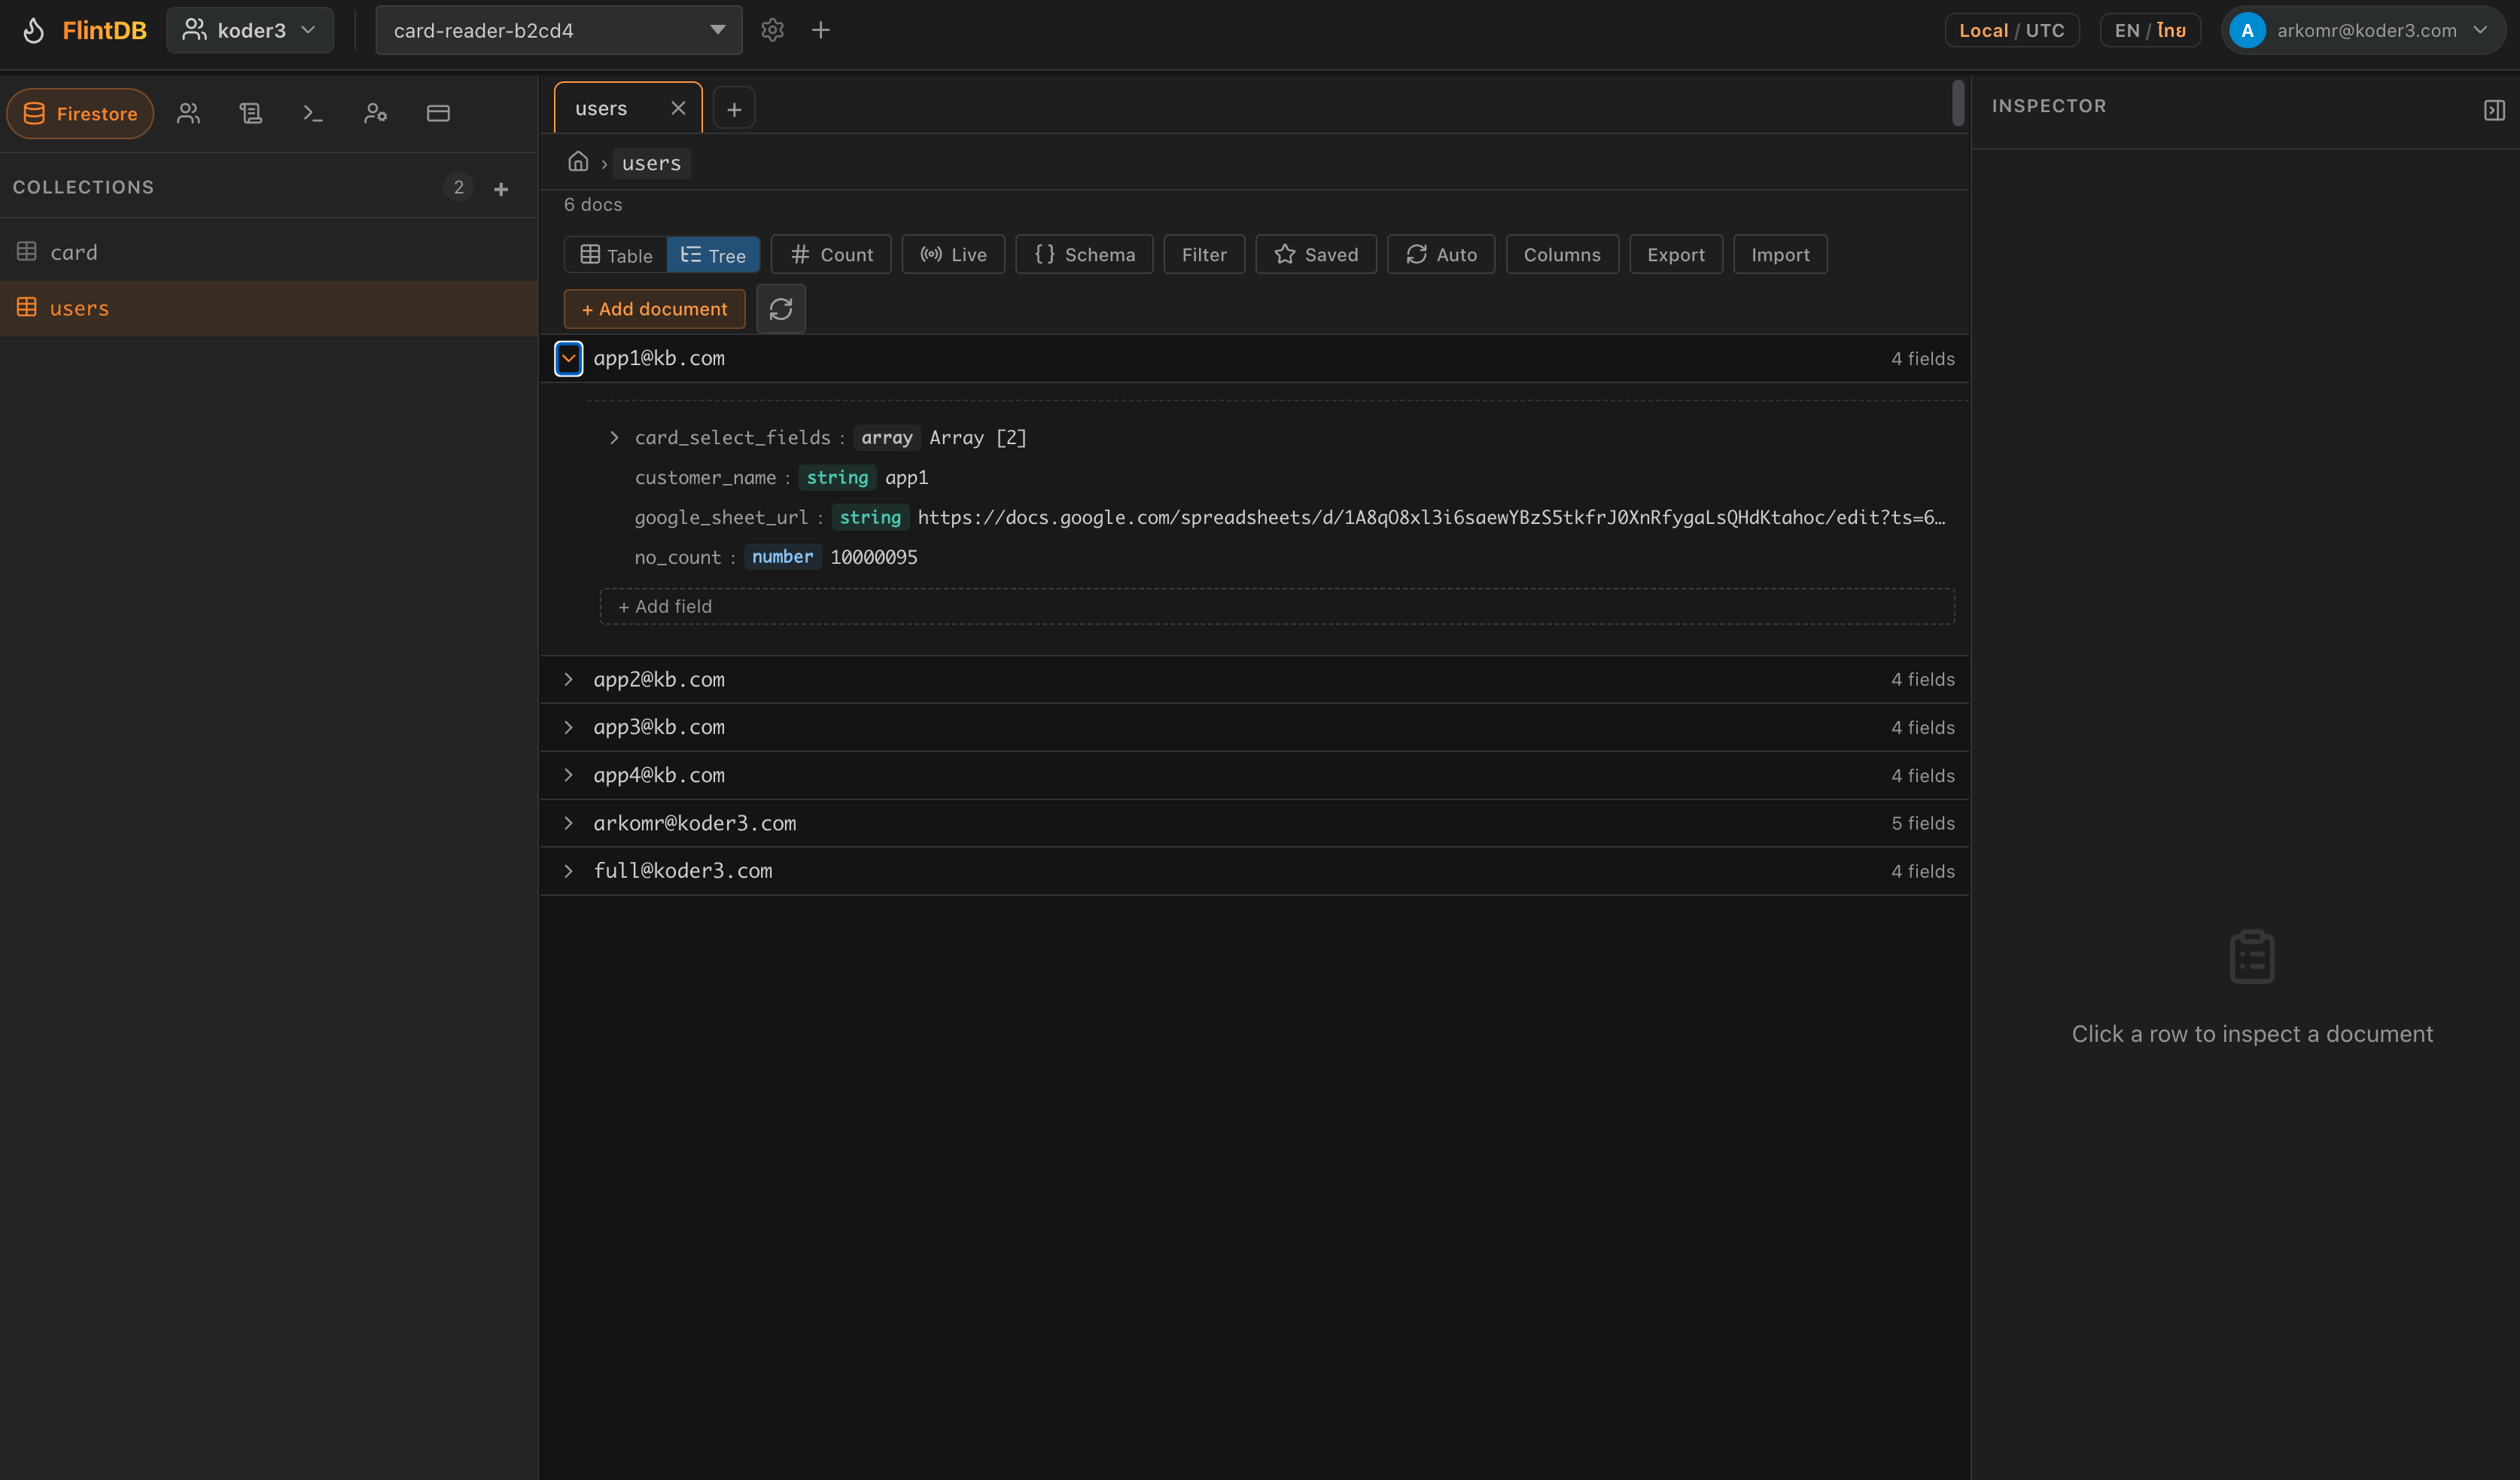Open the Columns chooser
This screenshot has height=1480, width=2520.
(1562, 255)
